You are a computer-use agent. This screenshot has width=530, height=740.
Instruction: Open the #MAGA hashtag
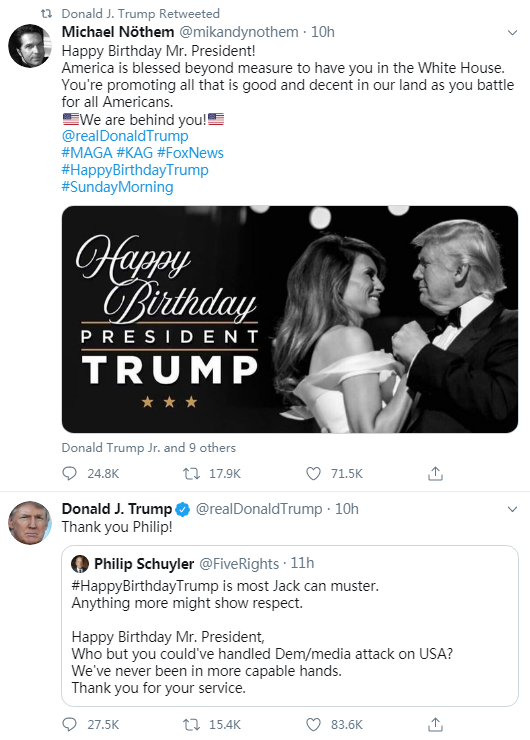(87, 153)
